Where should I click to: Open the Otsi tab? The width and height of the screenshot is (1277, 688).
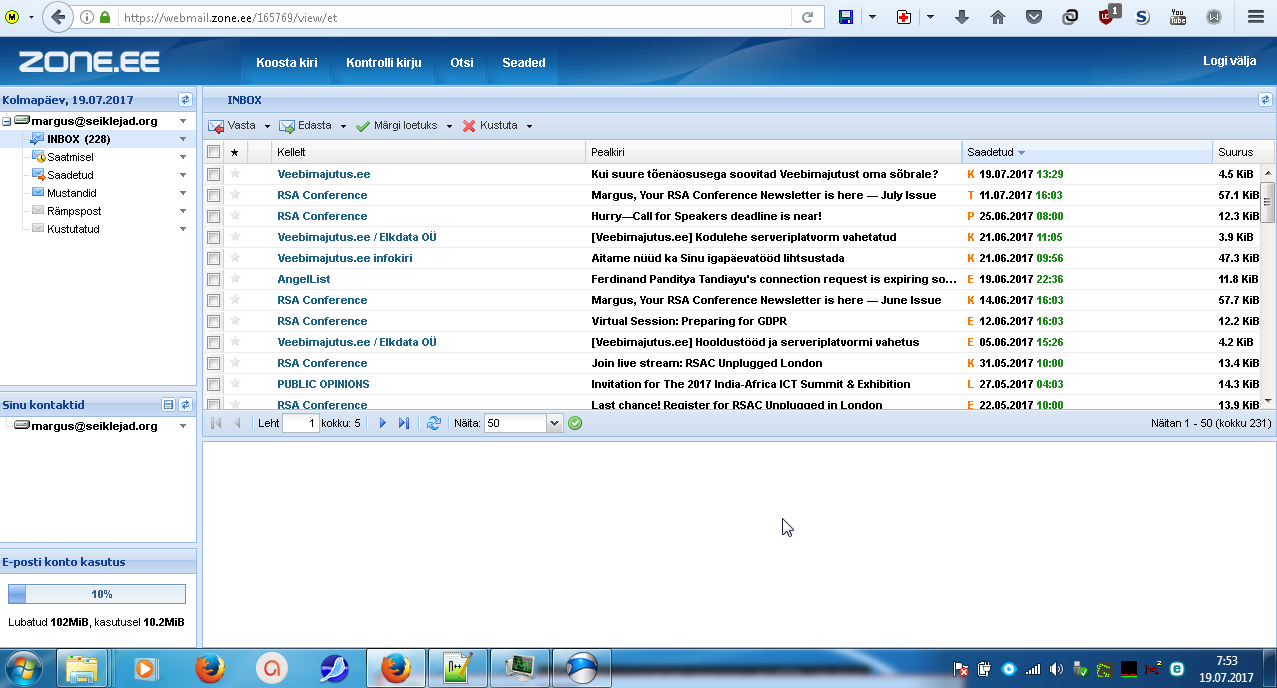tap(462, 62)
